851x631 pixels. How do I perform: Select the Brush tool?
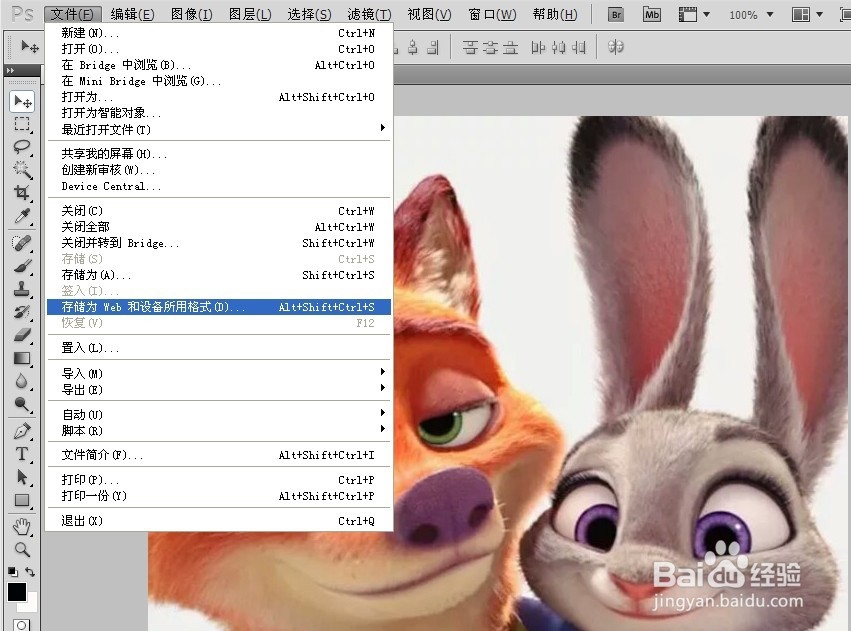22,266
